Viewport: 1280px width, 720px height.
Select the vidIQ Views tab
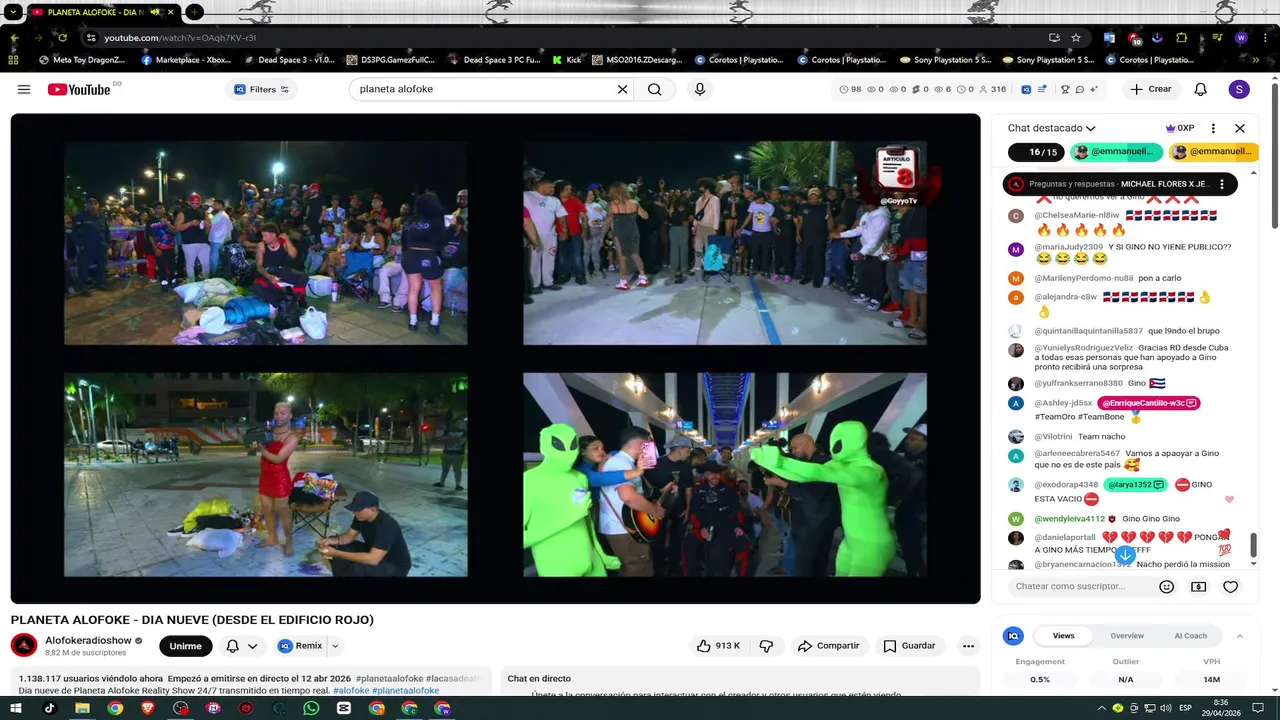pyautogui.click(x=1064, y=636)
